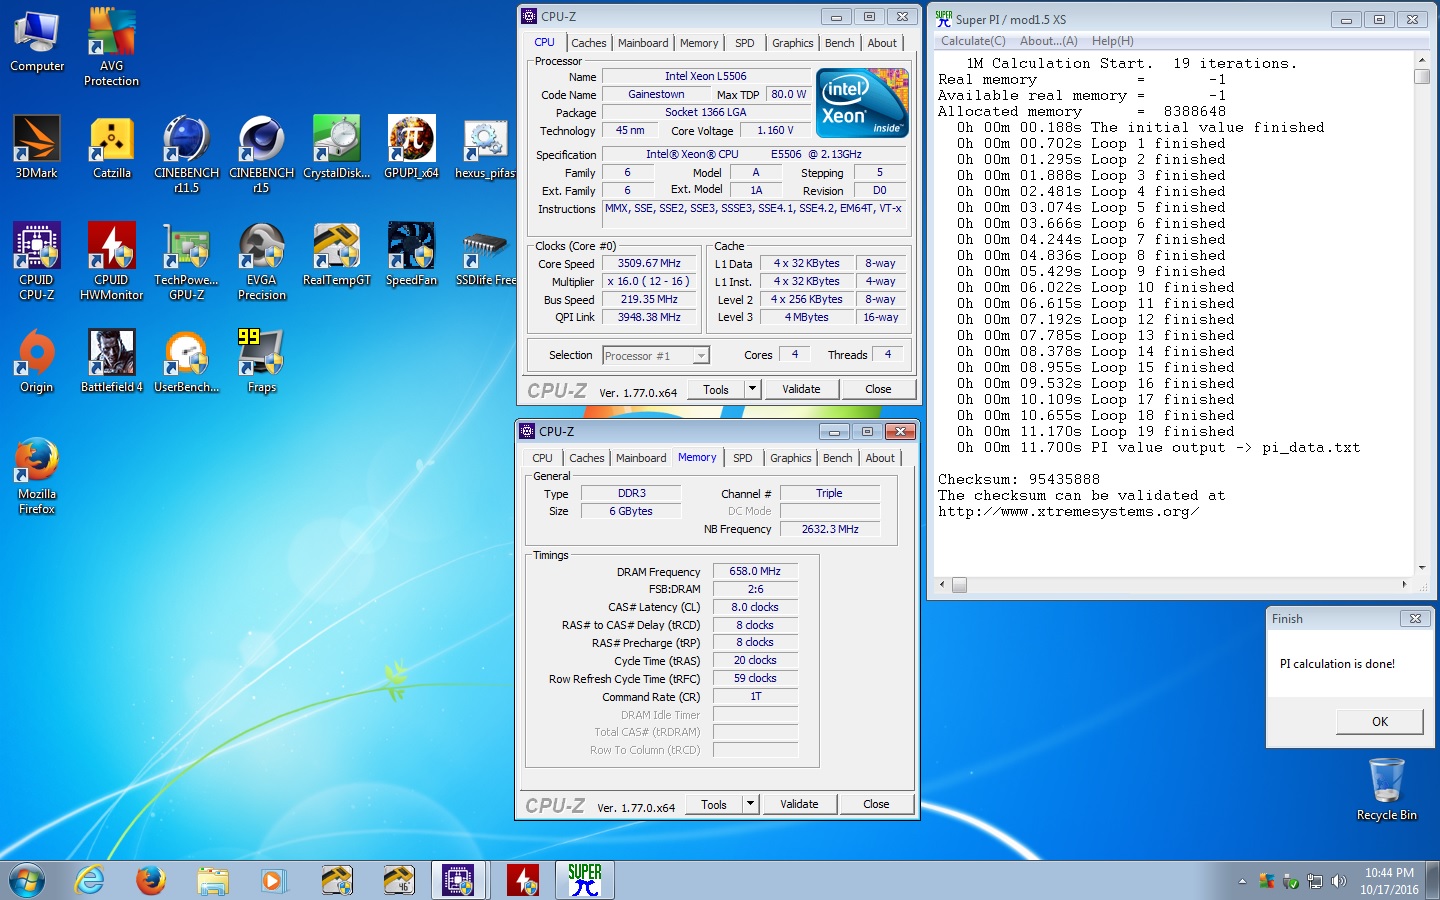Open CINEBENCH r15 shortcut

tap(262, 154)
